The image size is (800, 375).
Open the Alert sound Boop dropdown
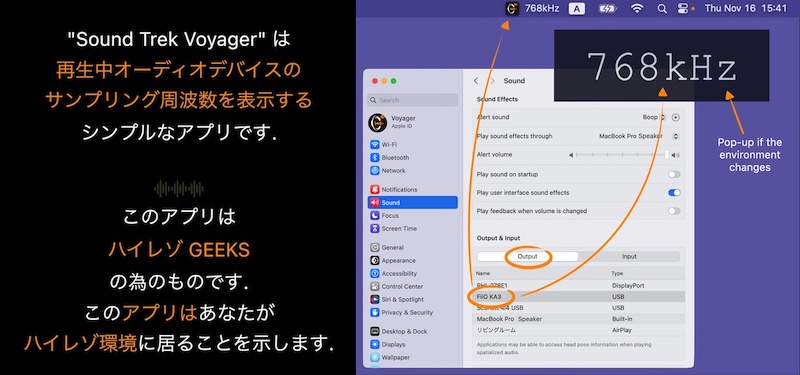pos(655,117)
